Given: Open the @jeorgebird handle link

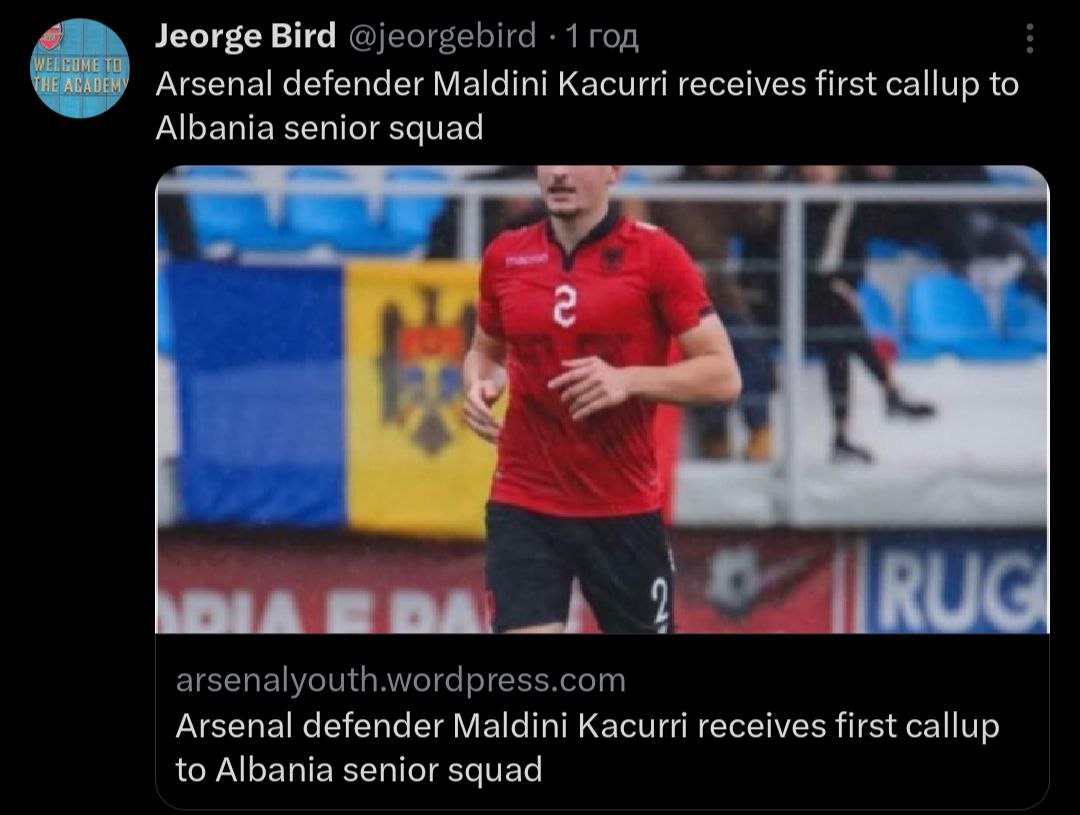Looking at the screenshot, I should point(441,37).
